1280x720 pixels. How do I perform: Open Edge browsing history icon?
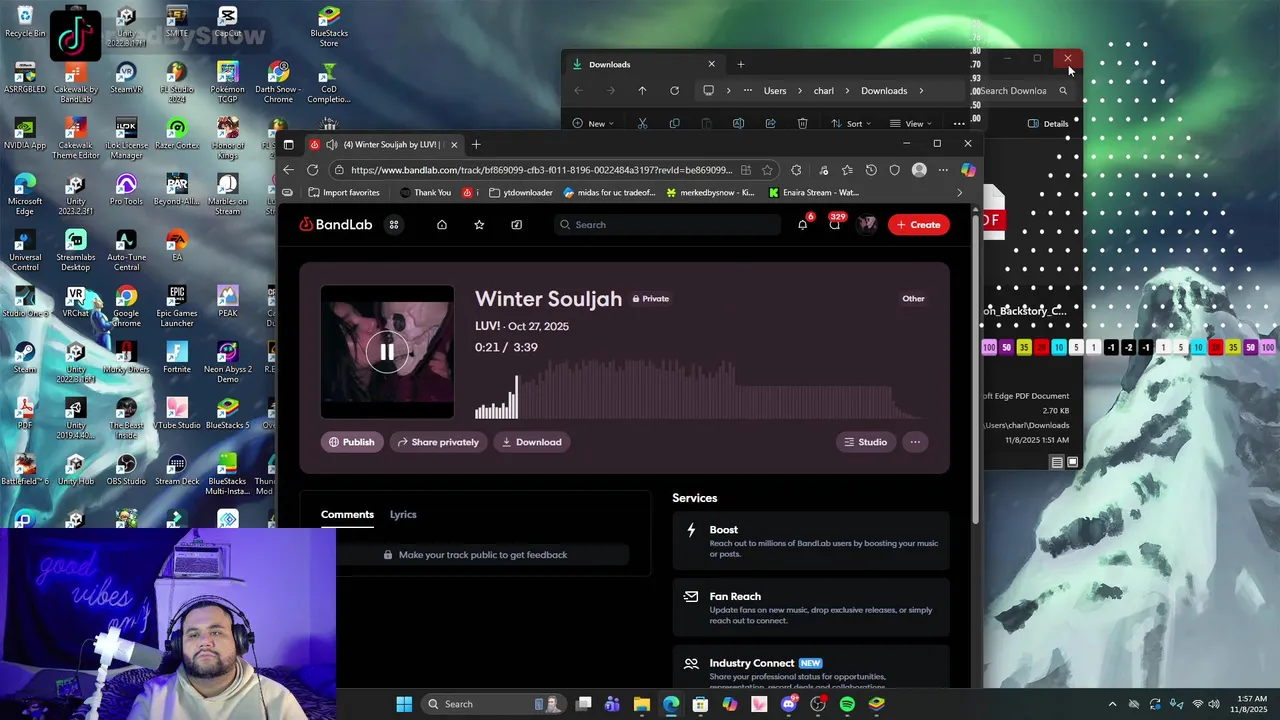871,170
